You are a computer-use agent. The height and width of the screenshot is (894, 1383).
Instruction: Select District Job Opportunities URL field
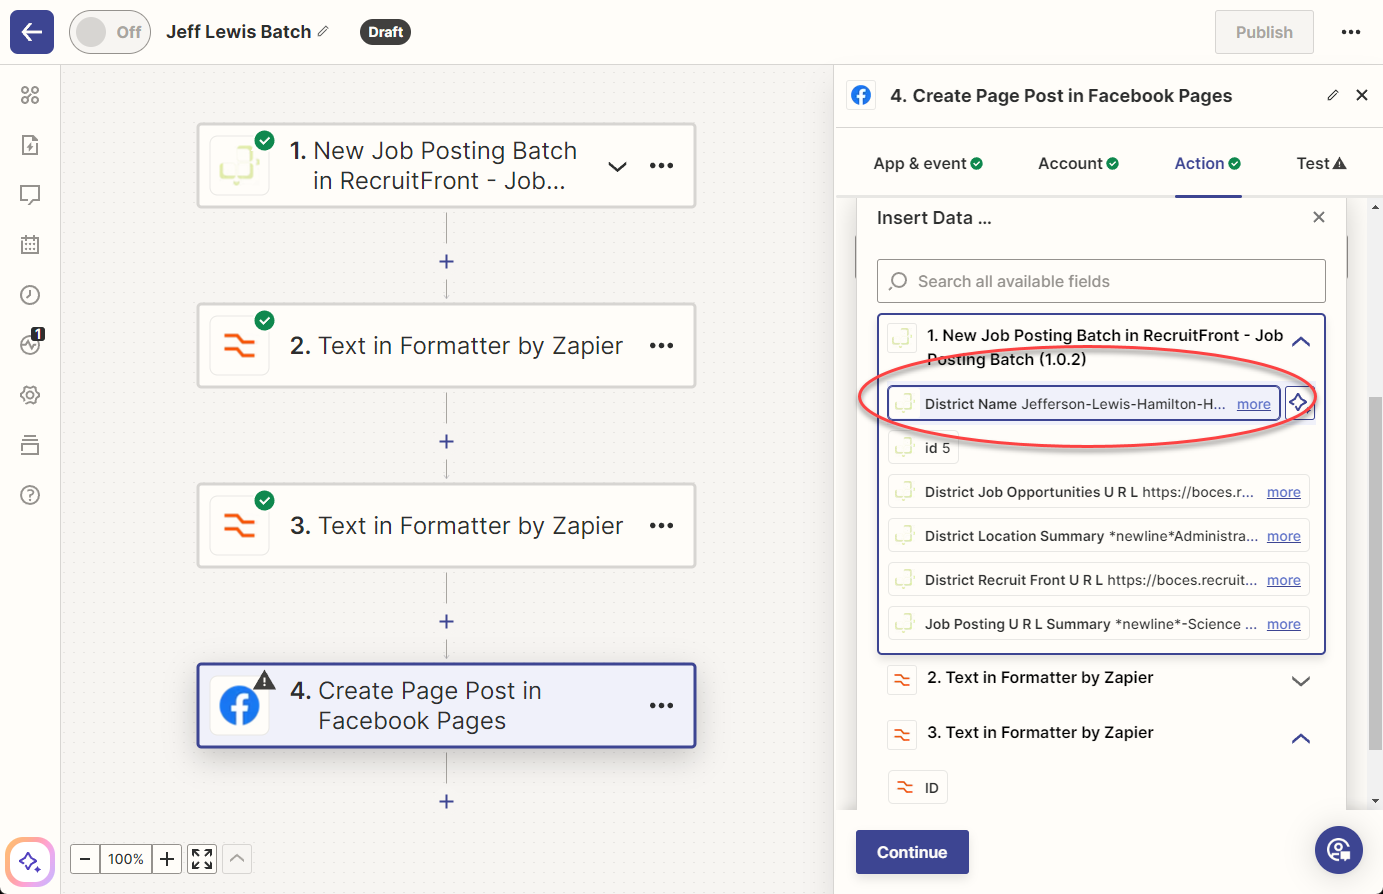point(1099,492)
